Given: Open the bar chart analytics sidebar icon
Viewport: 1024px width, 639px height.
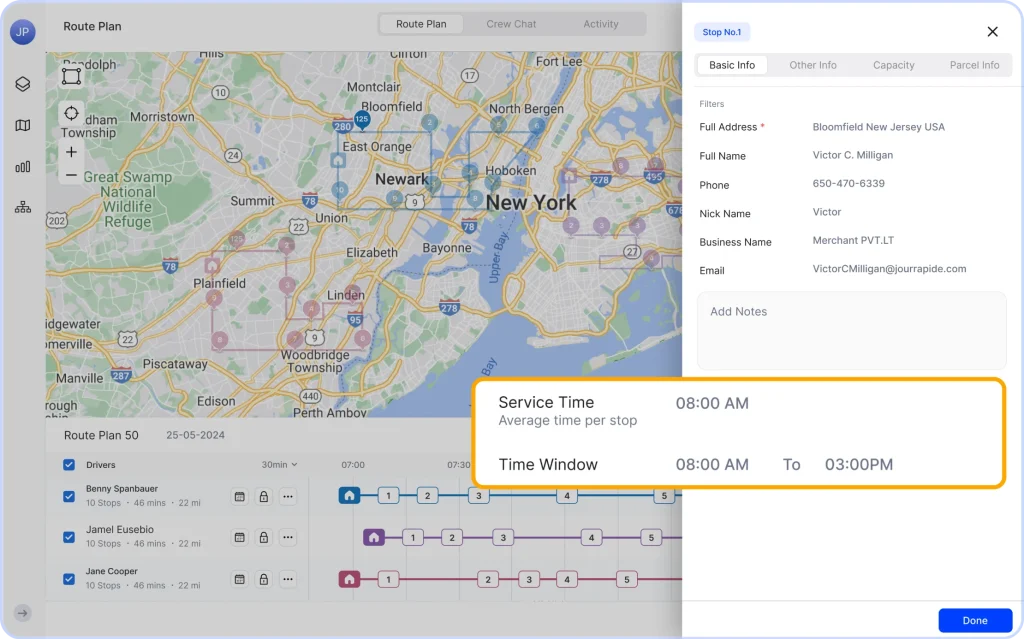Looking at the screenshot, I should (x=23, y=167).
